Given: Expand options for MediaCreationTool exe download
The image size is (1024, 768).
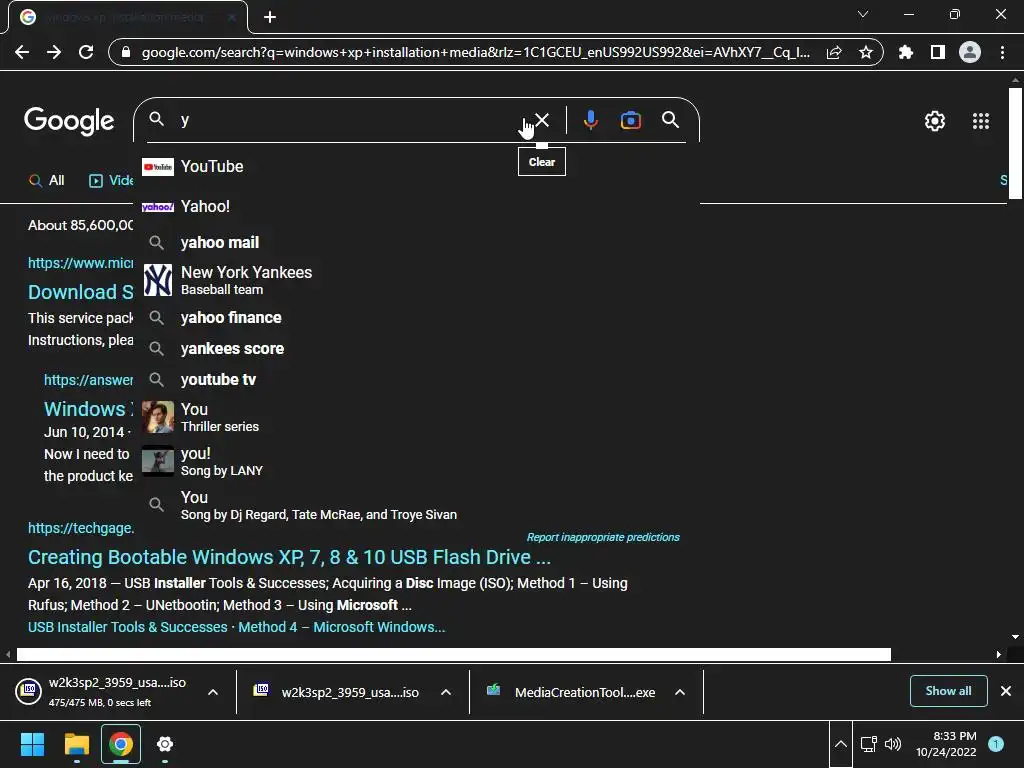Looking at the screenshot, I should click(680, 692).
